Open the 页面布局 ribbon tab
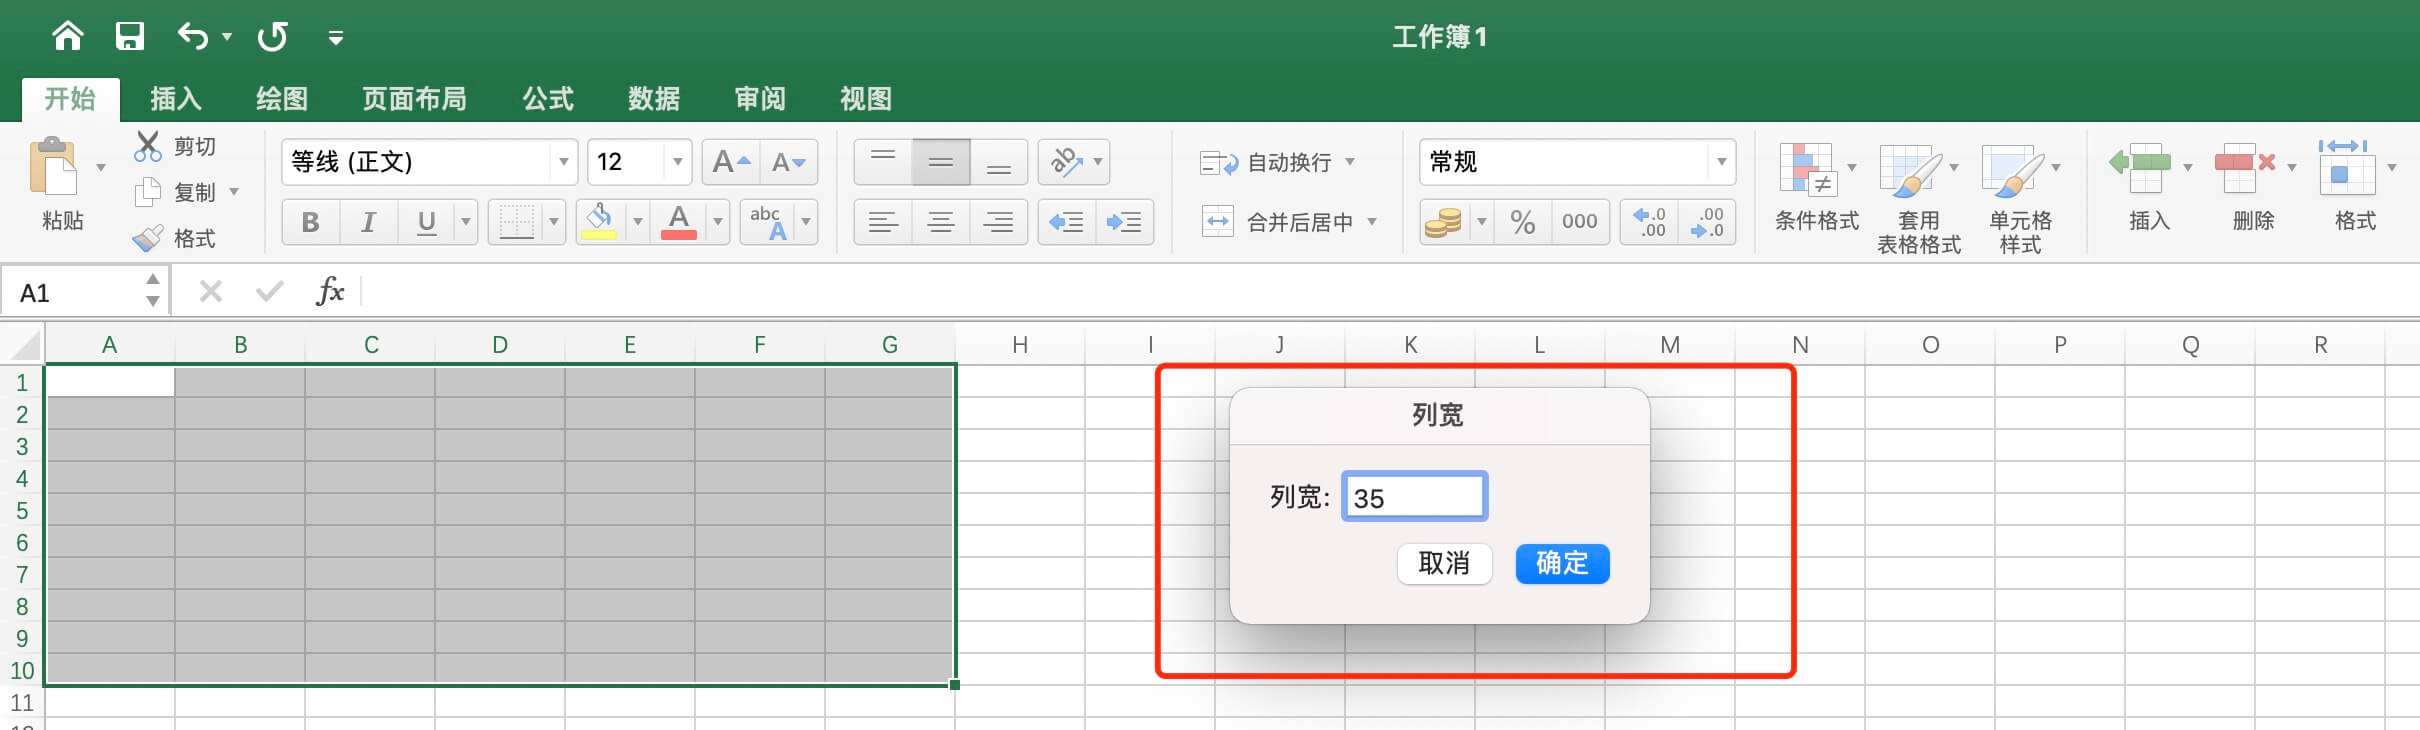Screen dimensions: 2420x730 pos(414,99)
